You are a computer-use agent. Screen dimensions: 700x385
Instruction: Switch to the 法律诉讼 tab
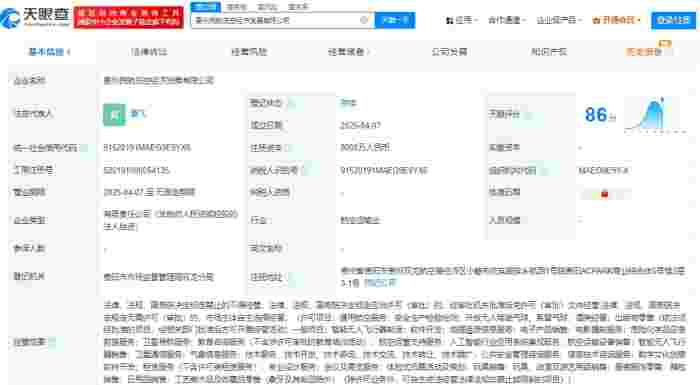pos(149,52)
